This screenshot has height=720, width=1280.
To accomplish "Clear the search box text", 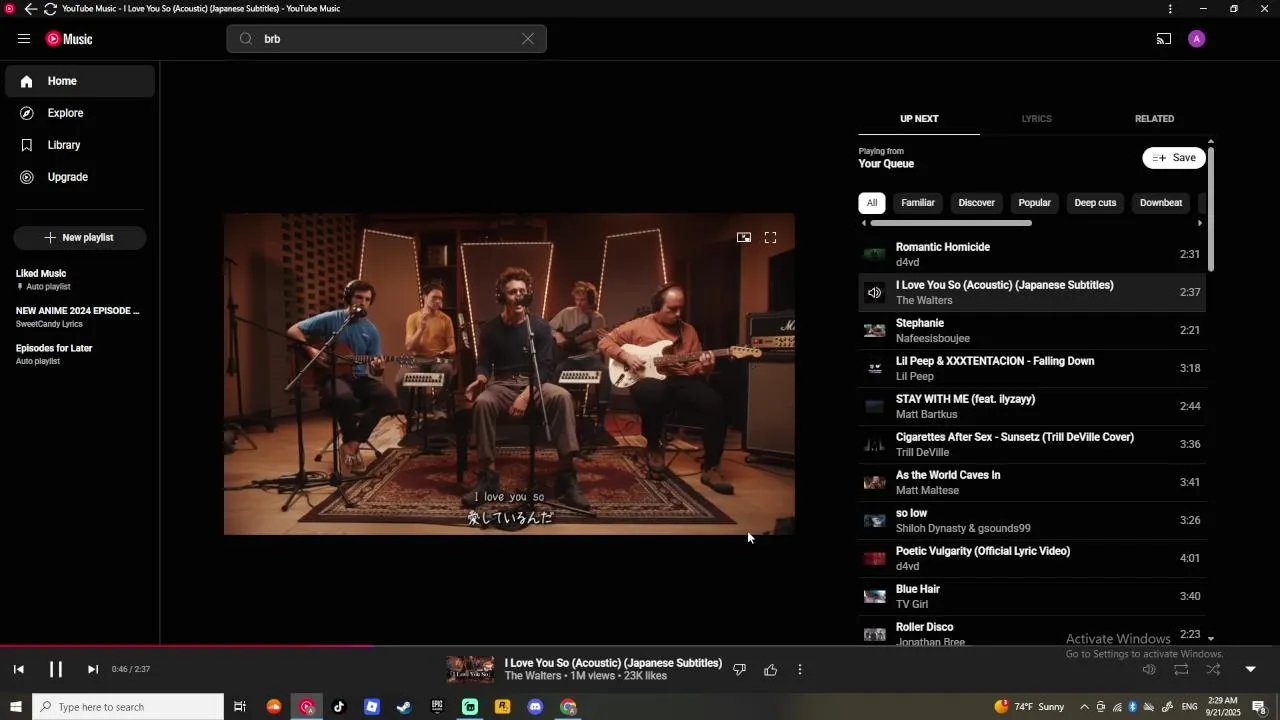I will (528, 39).
